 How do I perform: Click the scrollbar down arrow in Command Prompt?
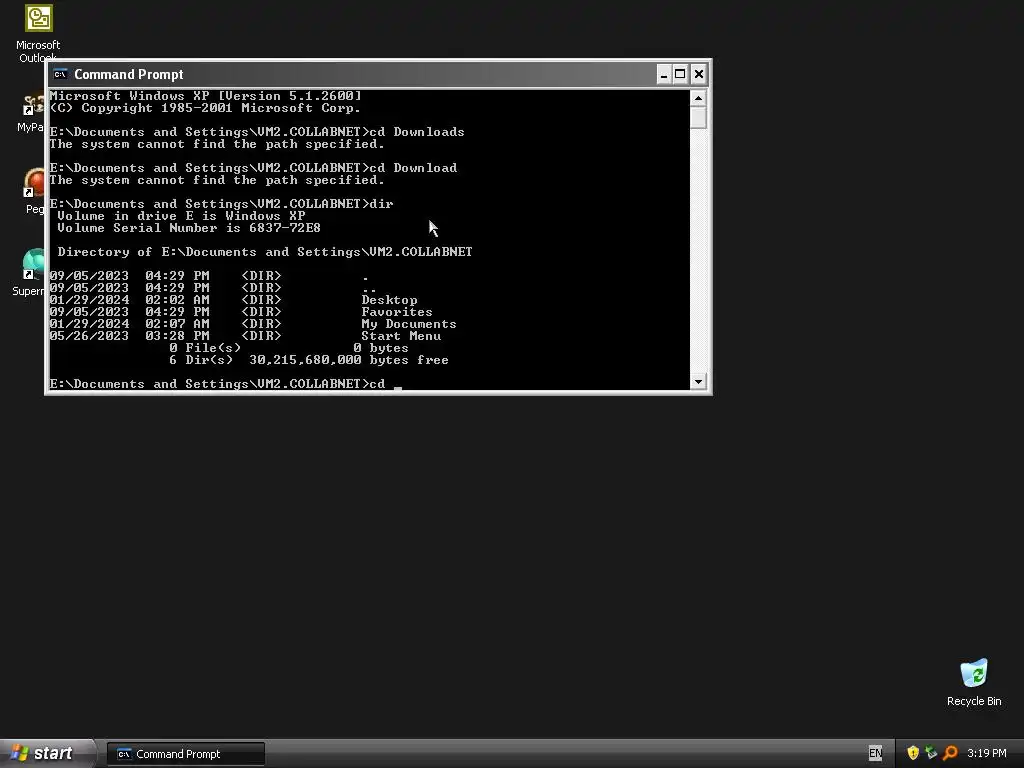point(698,381)
